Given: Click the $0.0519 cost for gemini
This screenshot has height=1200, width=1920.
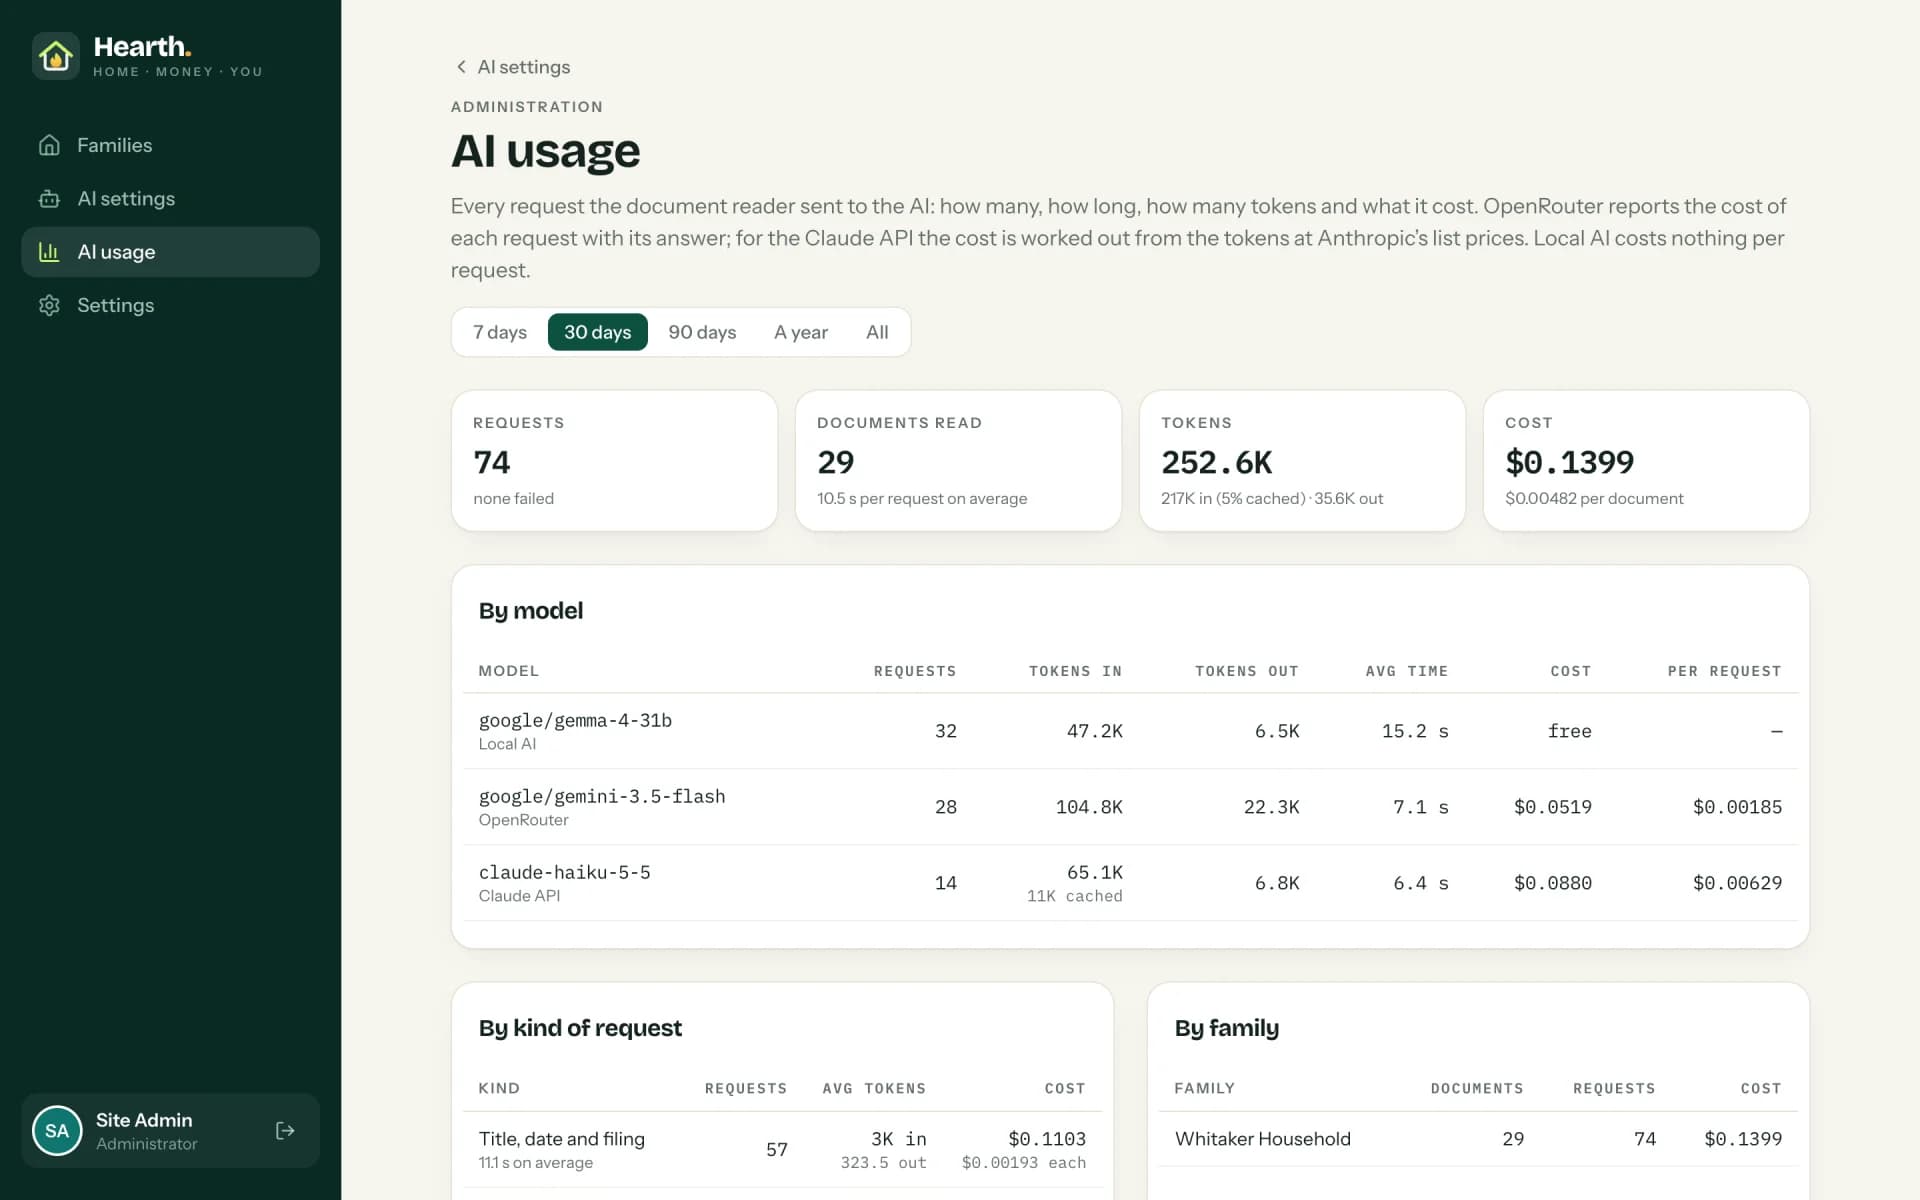Looking at the screenshot, I should pyautogui.click(x=1552, y=807).
